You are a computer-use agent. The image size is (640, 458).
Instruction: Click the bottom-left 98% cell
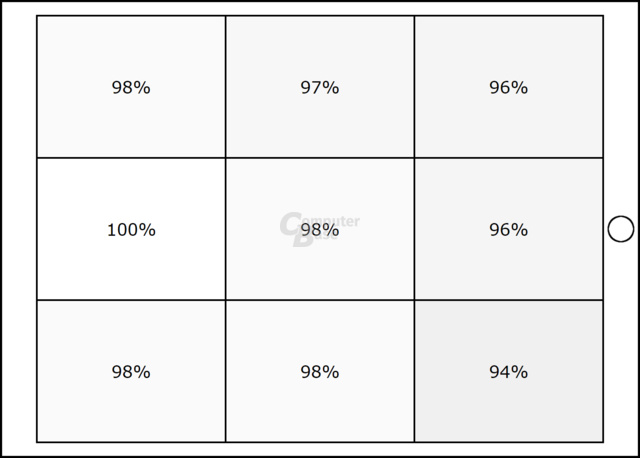click(131, 371)
